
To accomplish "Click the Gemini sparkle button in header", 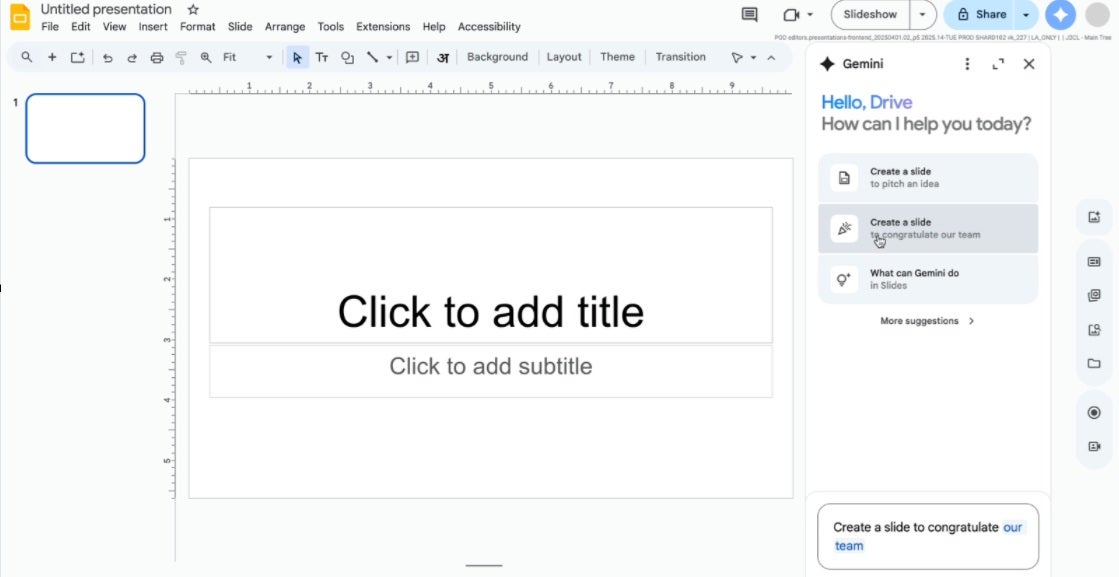I will point(1060,15).
